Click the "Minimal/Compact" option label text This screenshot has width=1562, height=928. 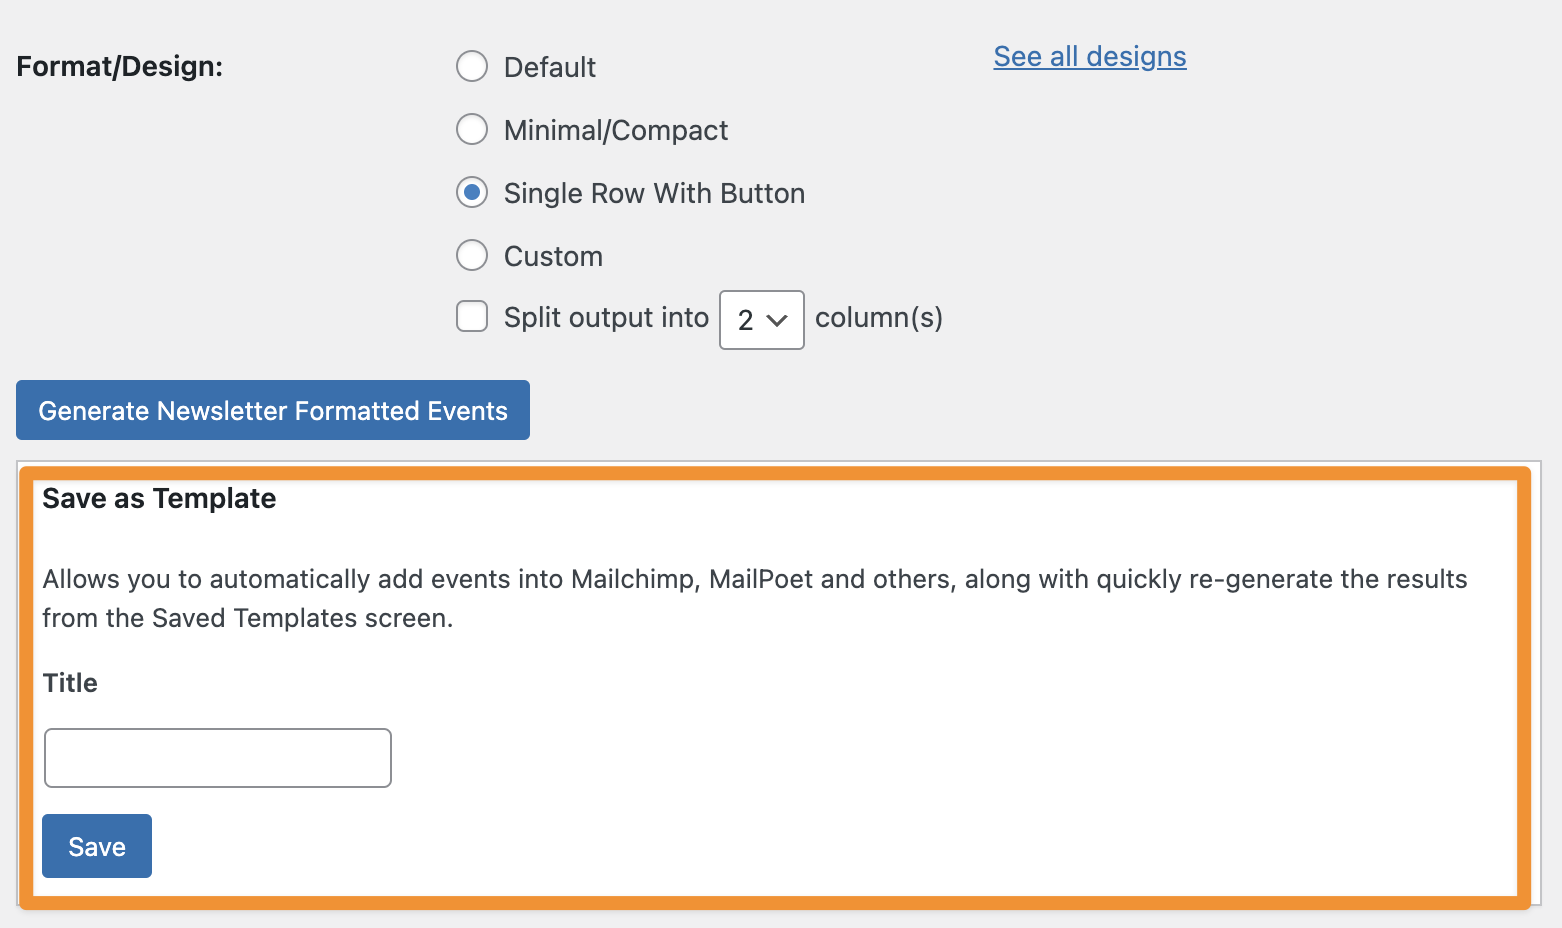(x=616, y=130)
